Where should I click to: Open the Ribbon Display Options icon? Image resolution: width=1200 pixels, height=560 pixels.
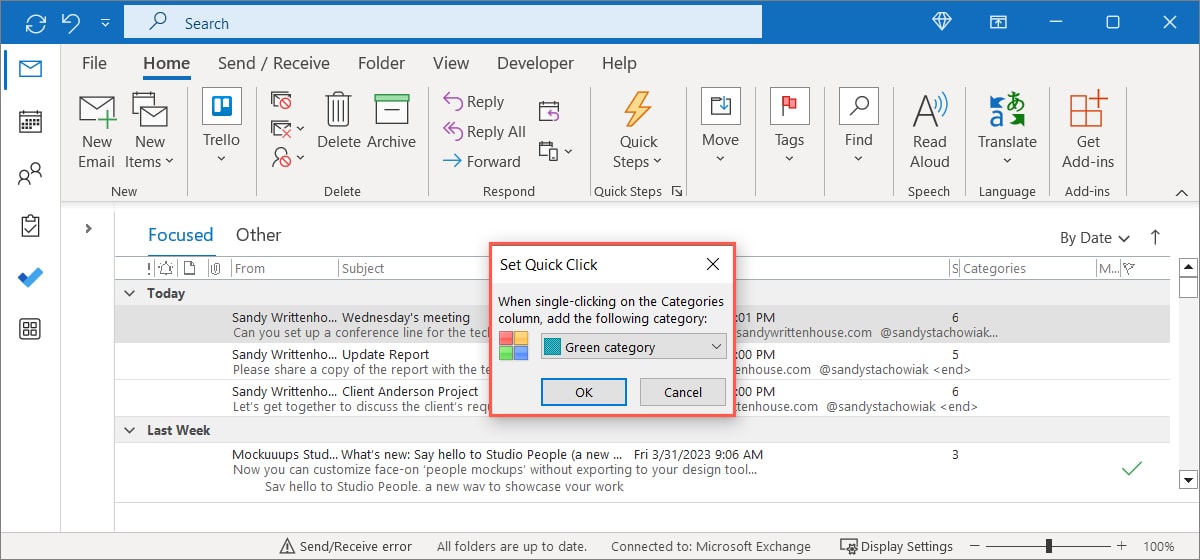998,22
